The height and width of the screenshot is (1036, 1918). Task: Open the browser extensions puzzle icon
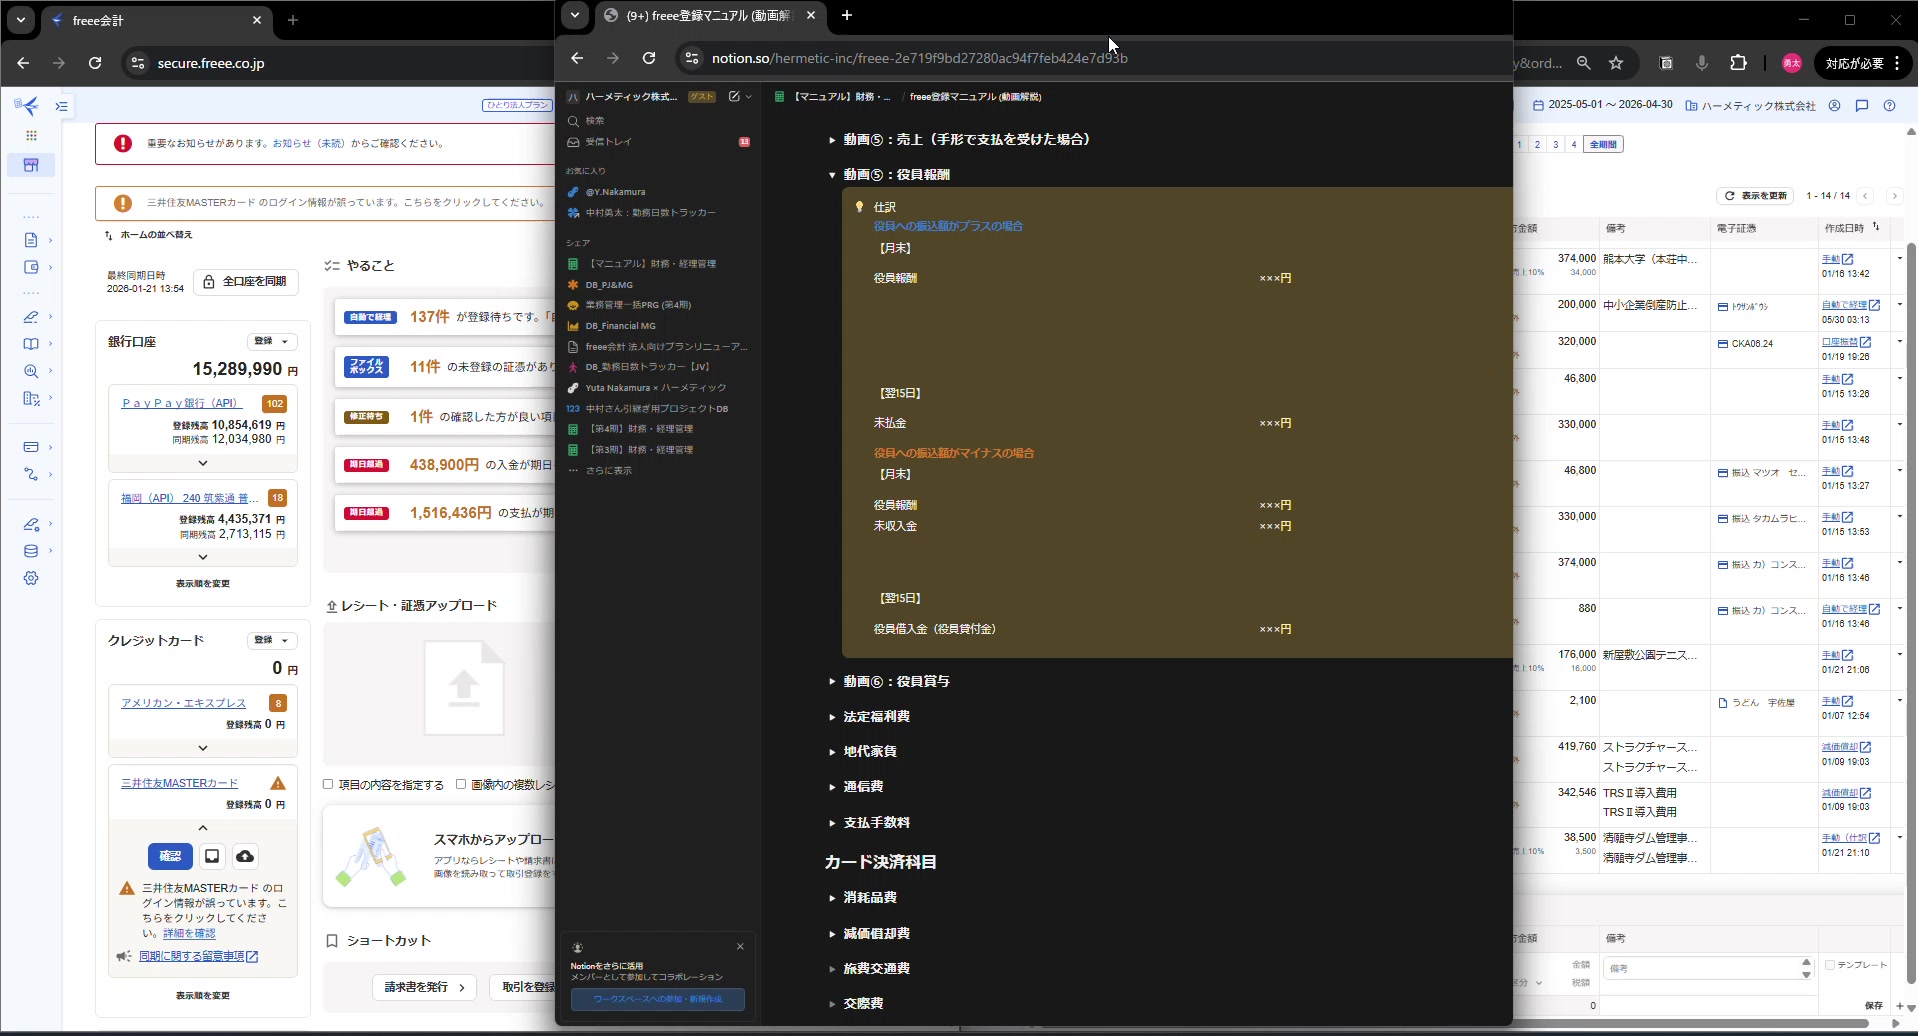coord(1739,63)
